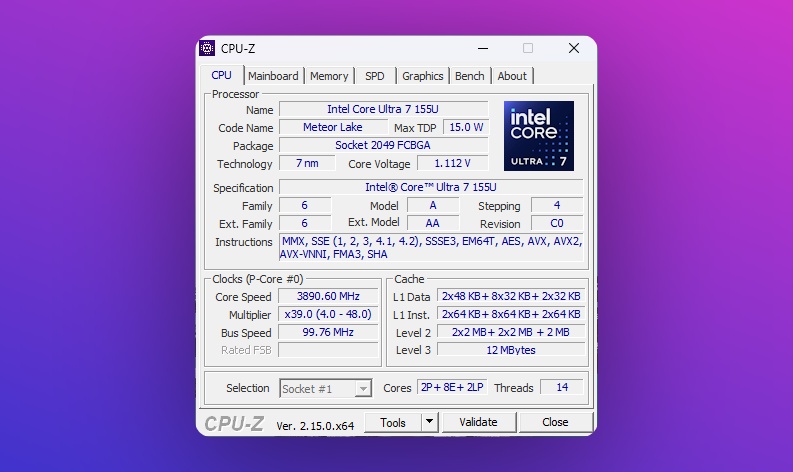793x472 pixels.
Task: Click the Core Voltage value 1.112 V
Action: (x=453, y=163)
